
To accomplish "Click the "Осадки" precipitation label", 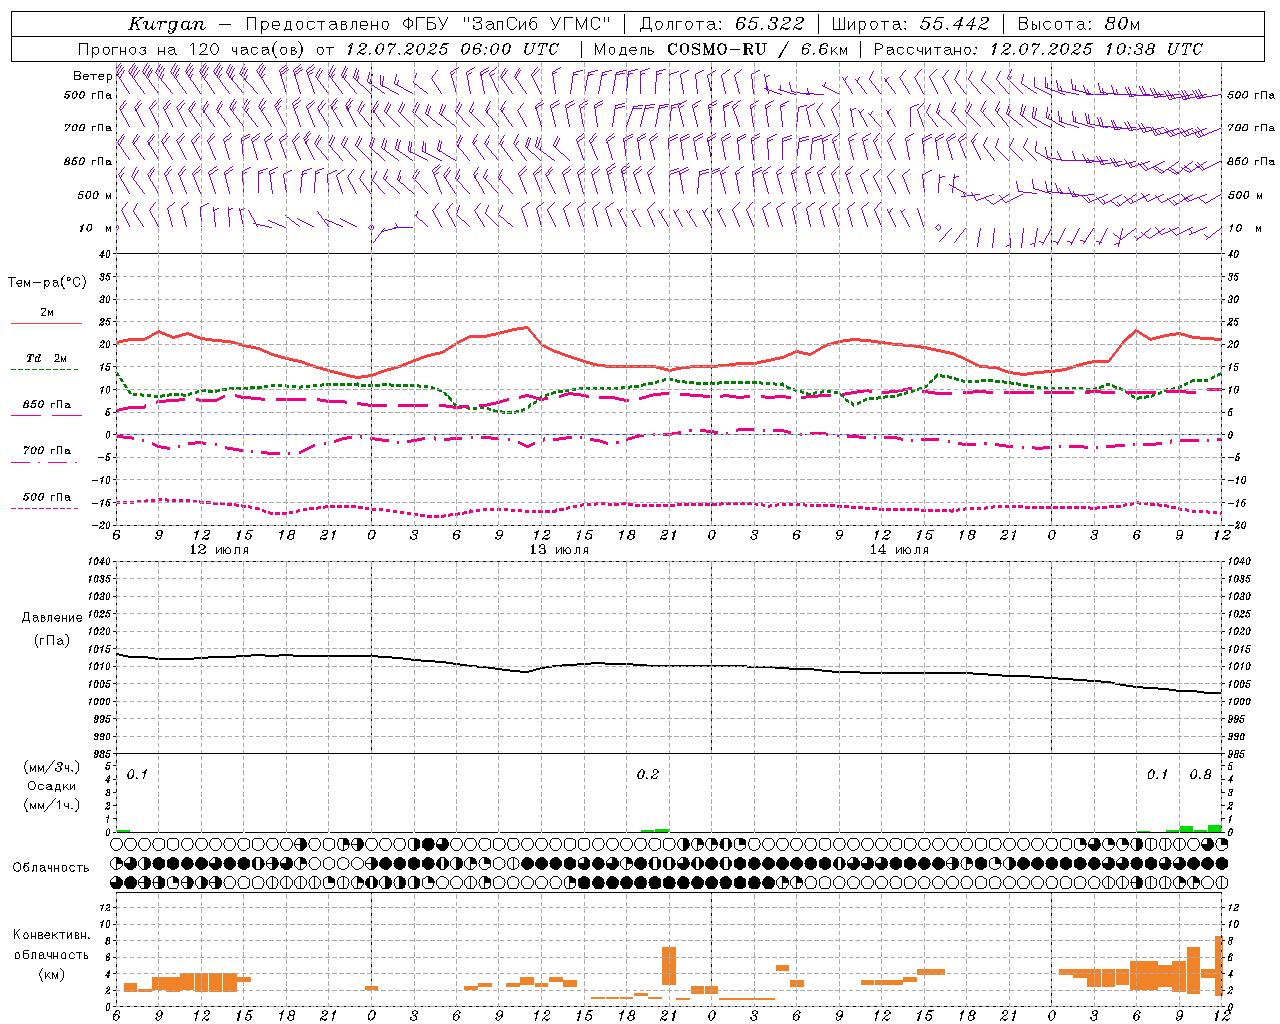I will 52,786.
